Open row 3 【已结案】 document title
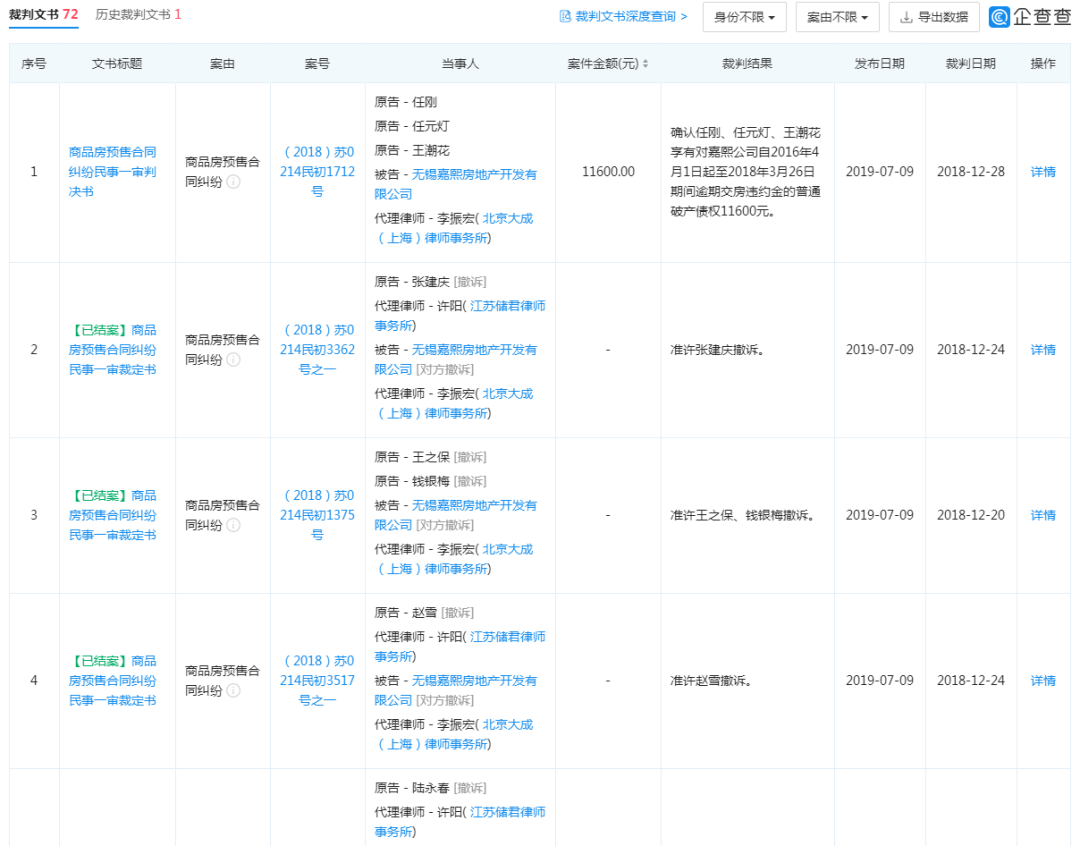The width and height of the screenshot is (1080, 846). (112, 515)
